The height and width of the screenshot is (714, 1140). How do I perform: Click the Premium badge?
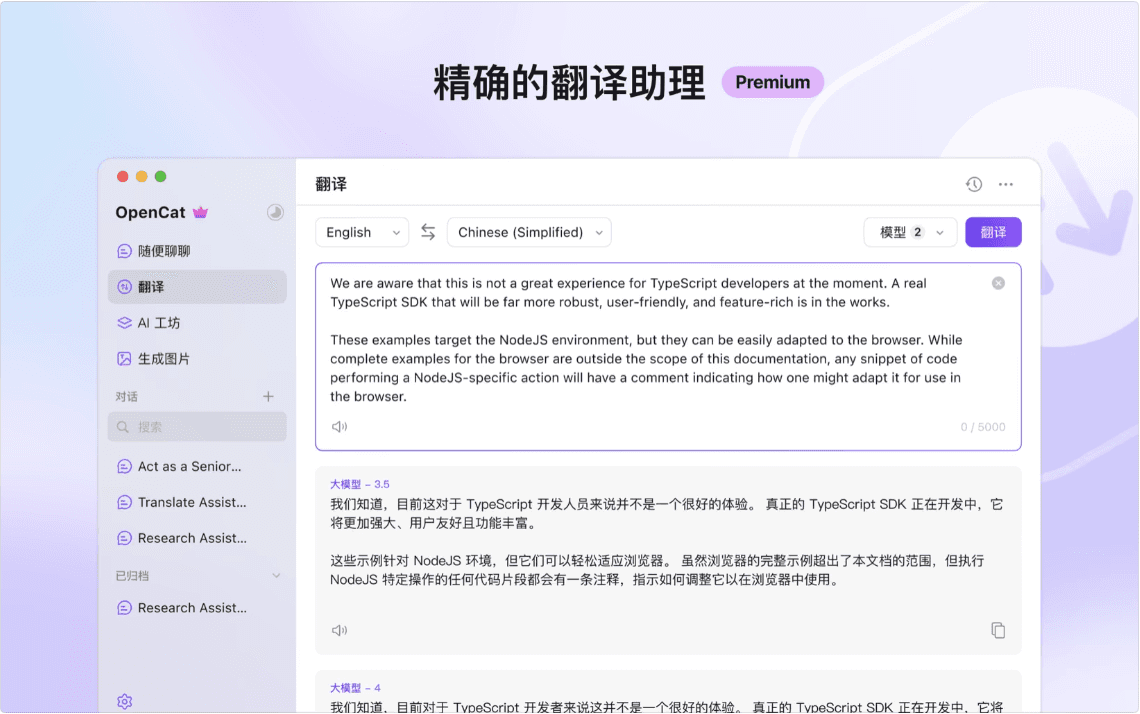tap(773, 82)
